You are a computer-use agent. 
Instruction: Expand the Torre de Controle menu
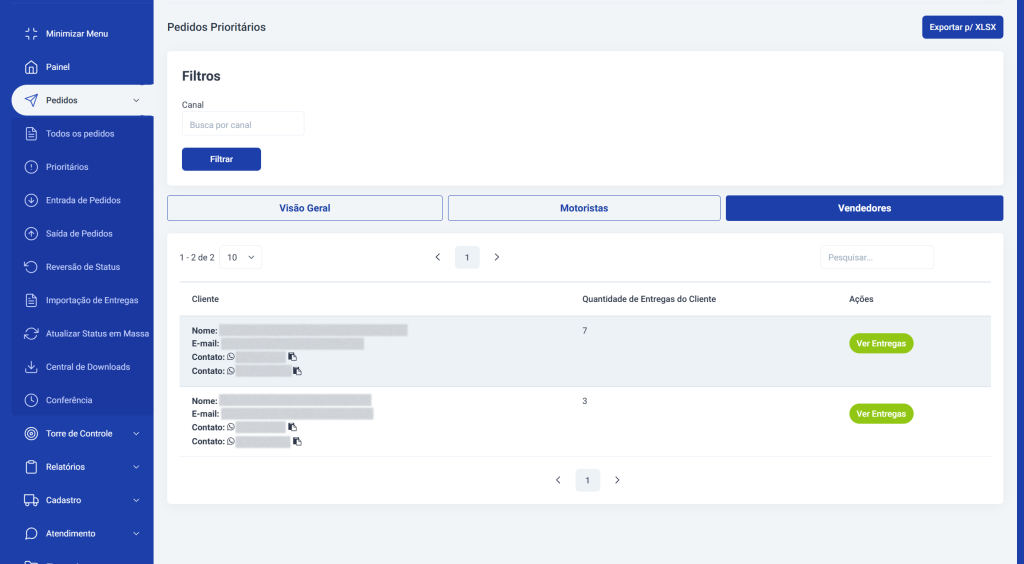click(x=136, y=434)
